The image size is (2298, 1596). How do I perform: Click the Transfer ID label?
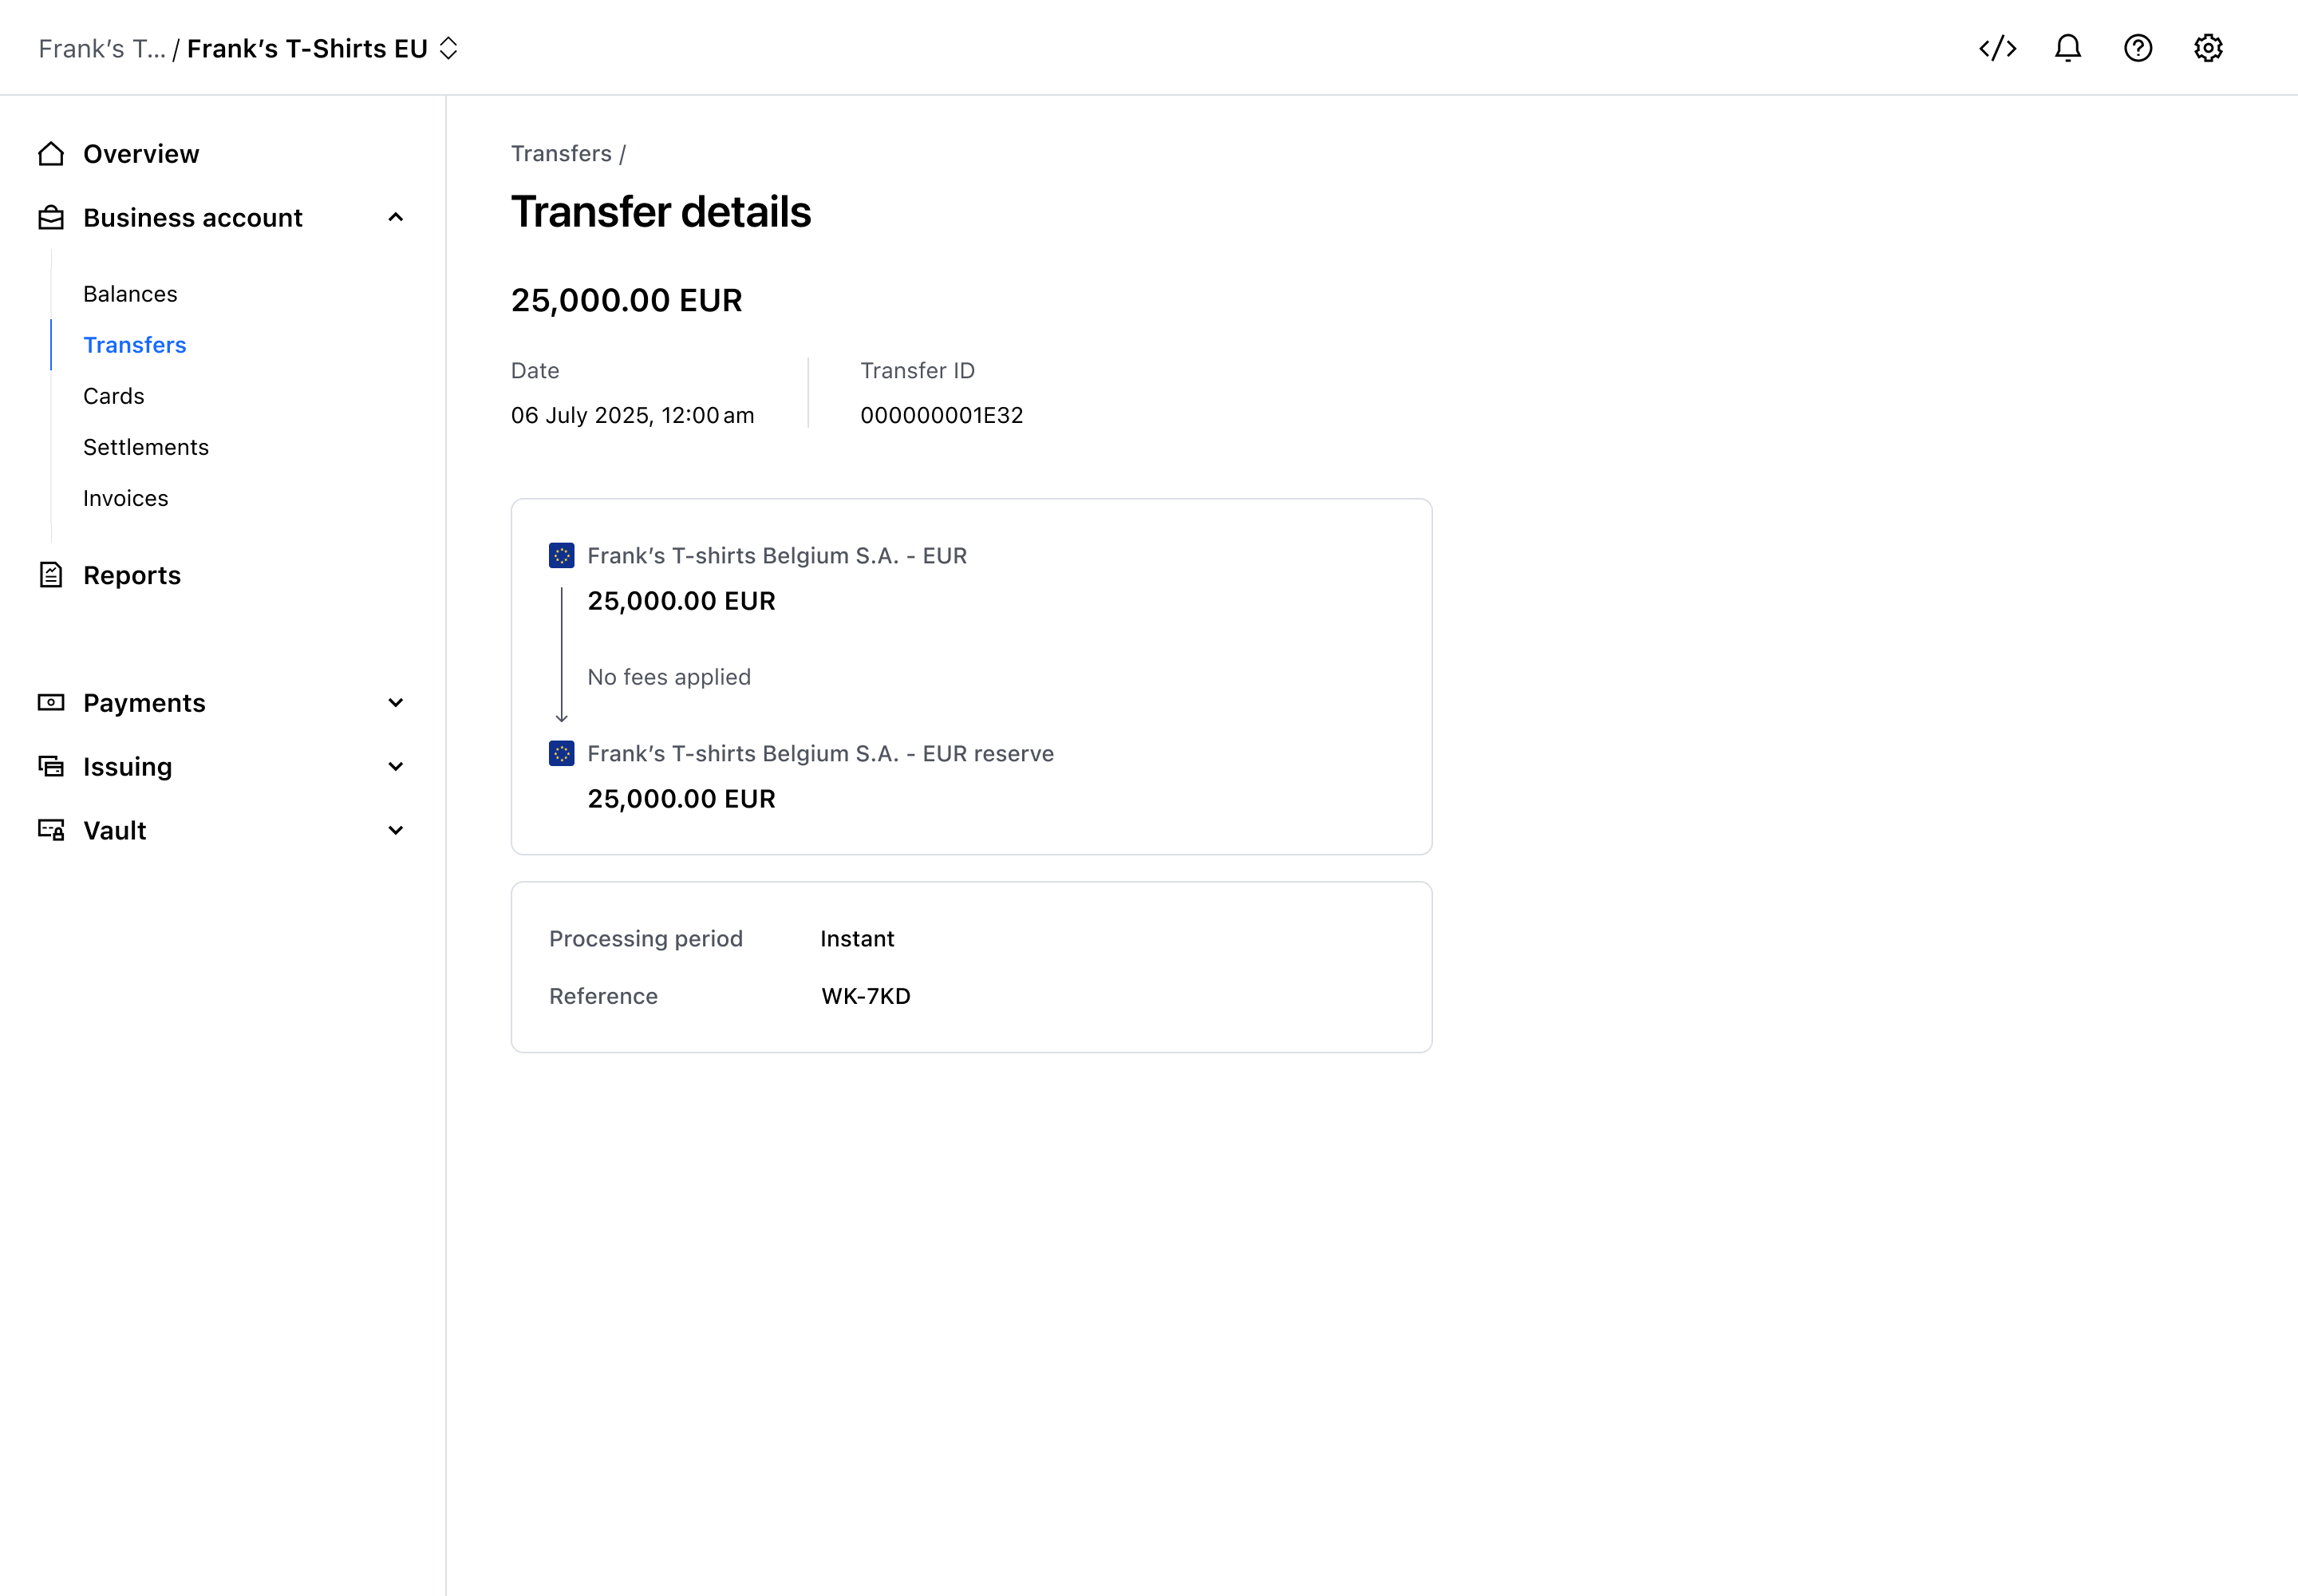[917, 371]
